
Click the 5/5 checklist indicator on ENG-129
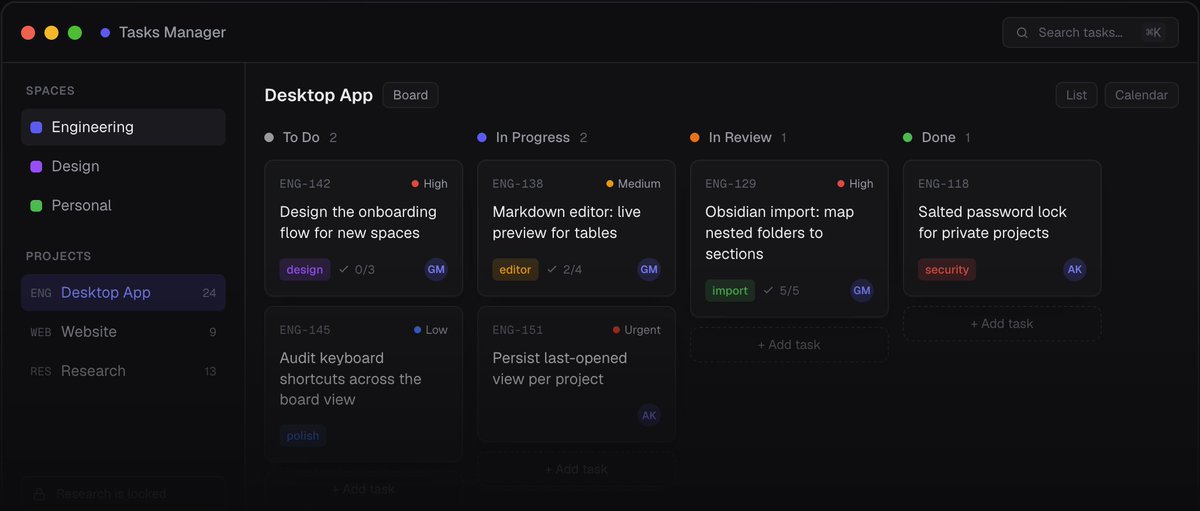click(781, 290)
